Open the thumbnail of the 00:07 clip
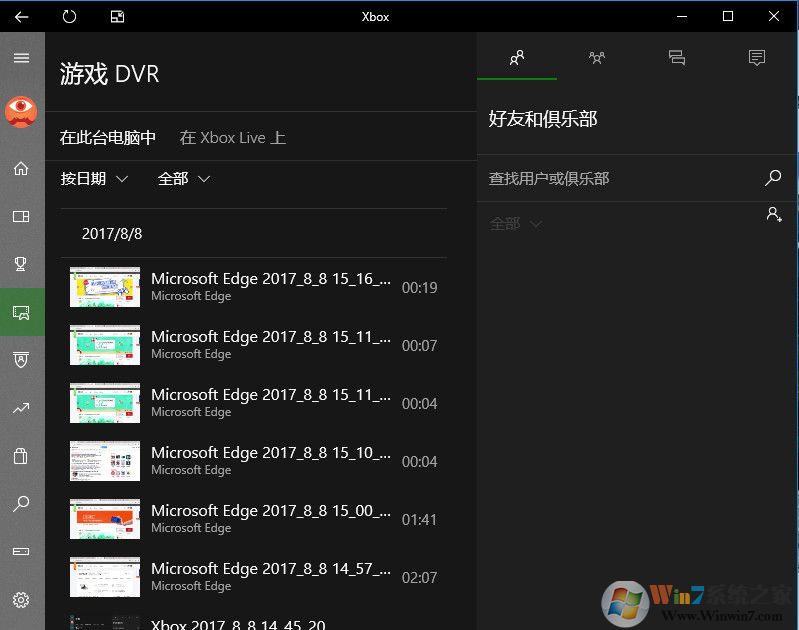This screenshot has height=630, width=799. coord(105,345)
